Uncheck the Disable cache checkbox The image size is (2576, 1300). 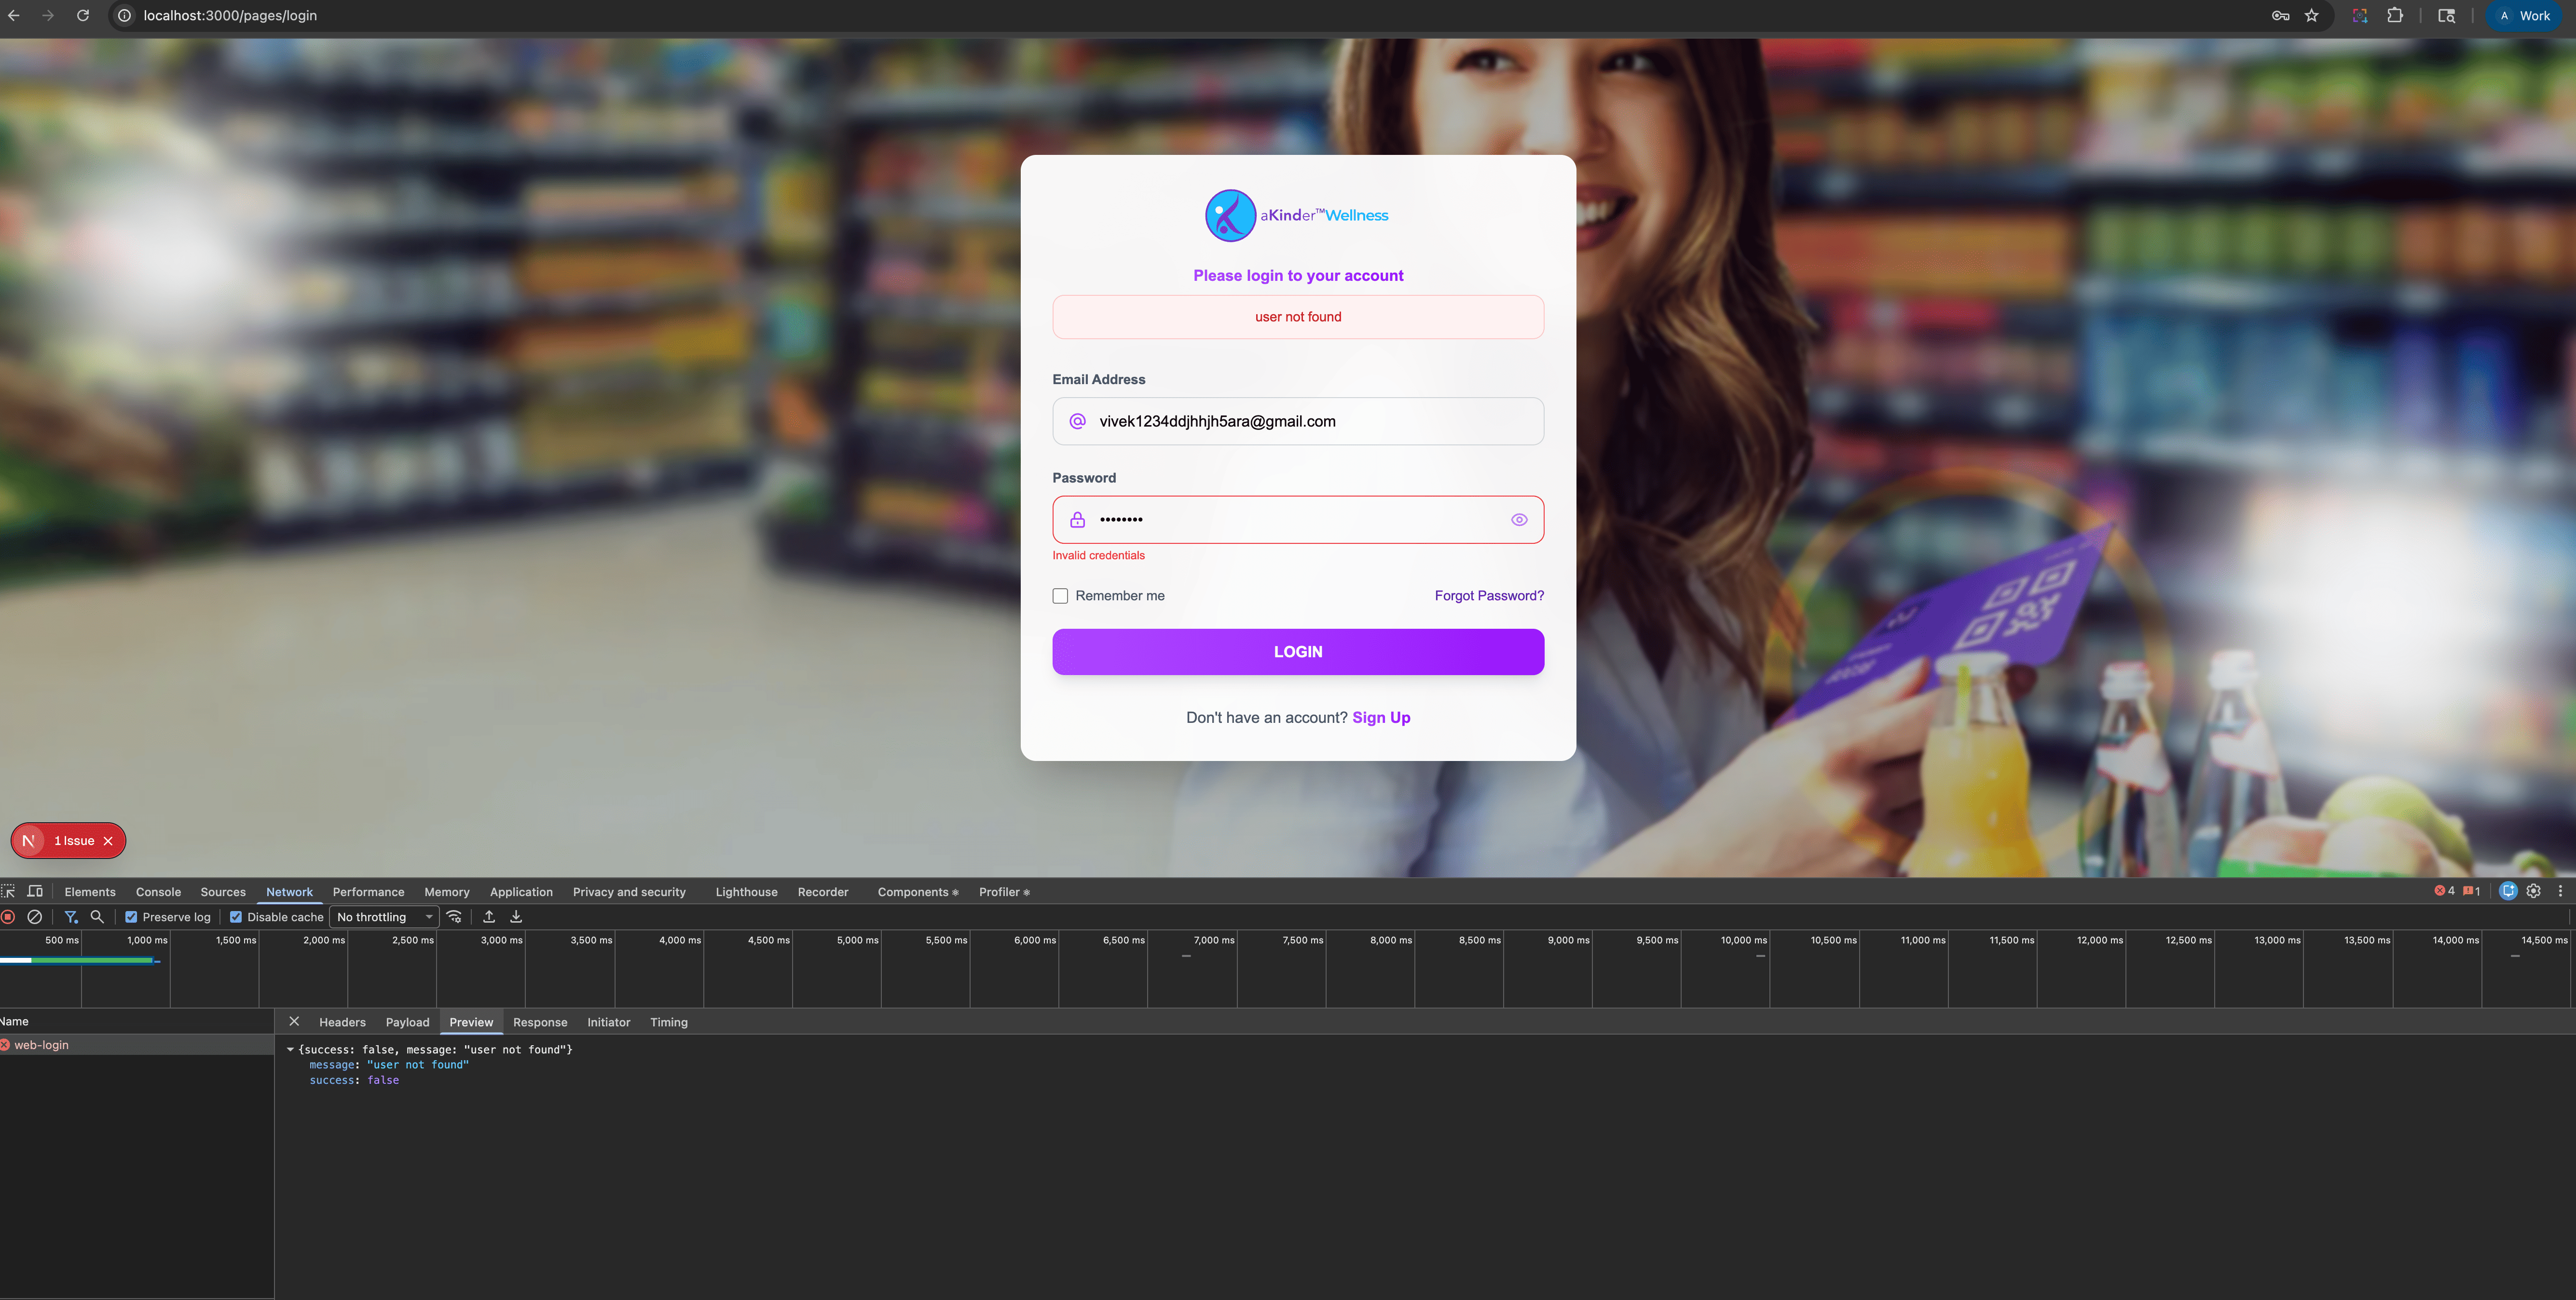coord(236,917)
